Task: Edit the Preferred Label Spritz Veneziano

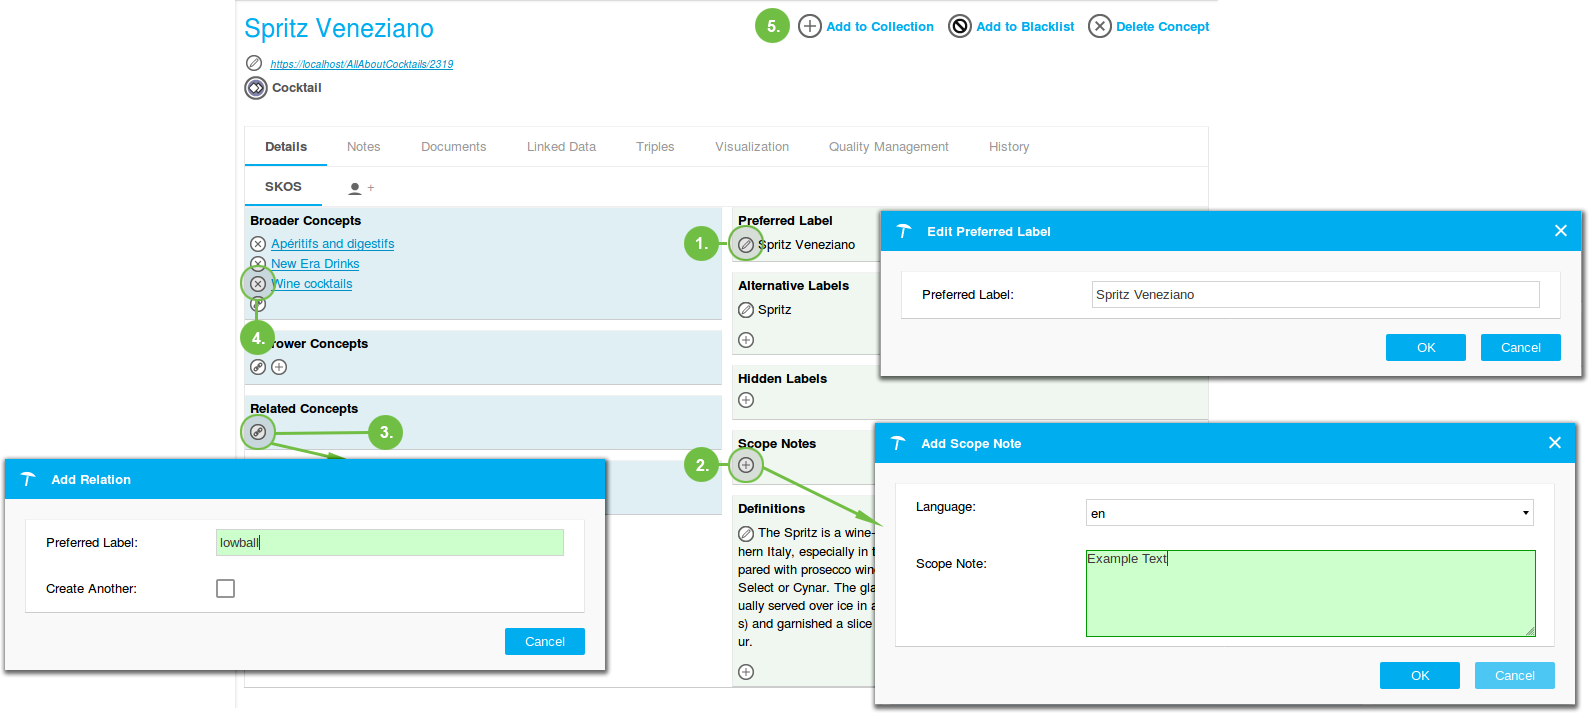Action: tap(746, 244)
